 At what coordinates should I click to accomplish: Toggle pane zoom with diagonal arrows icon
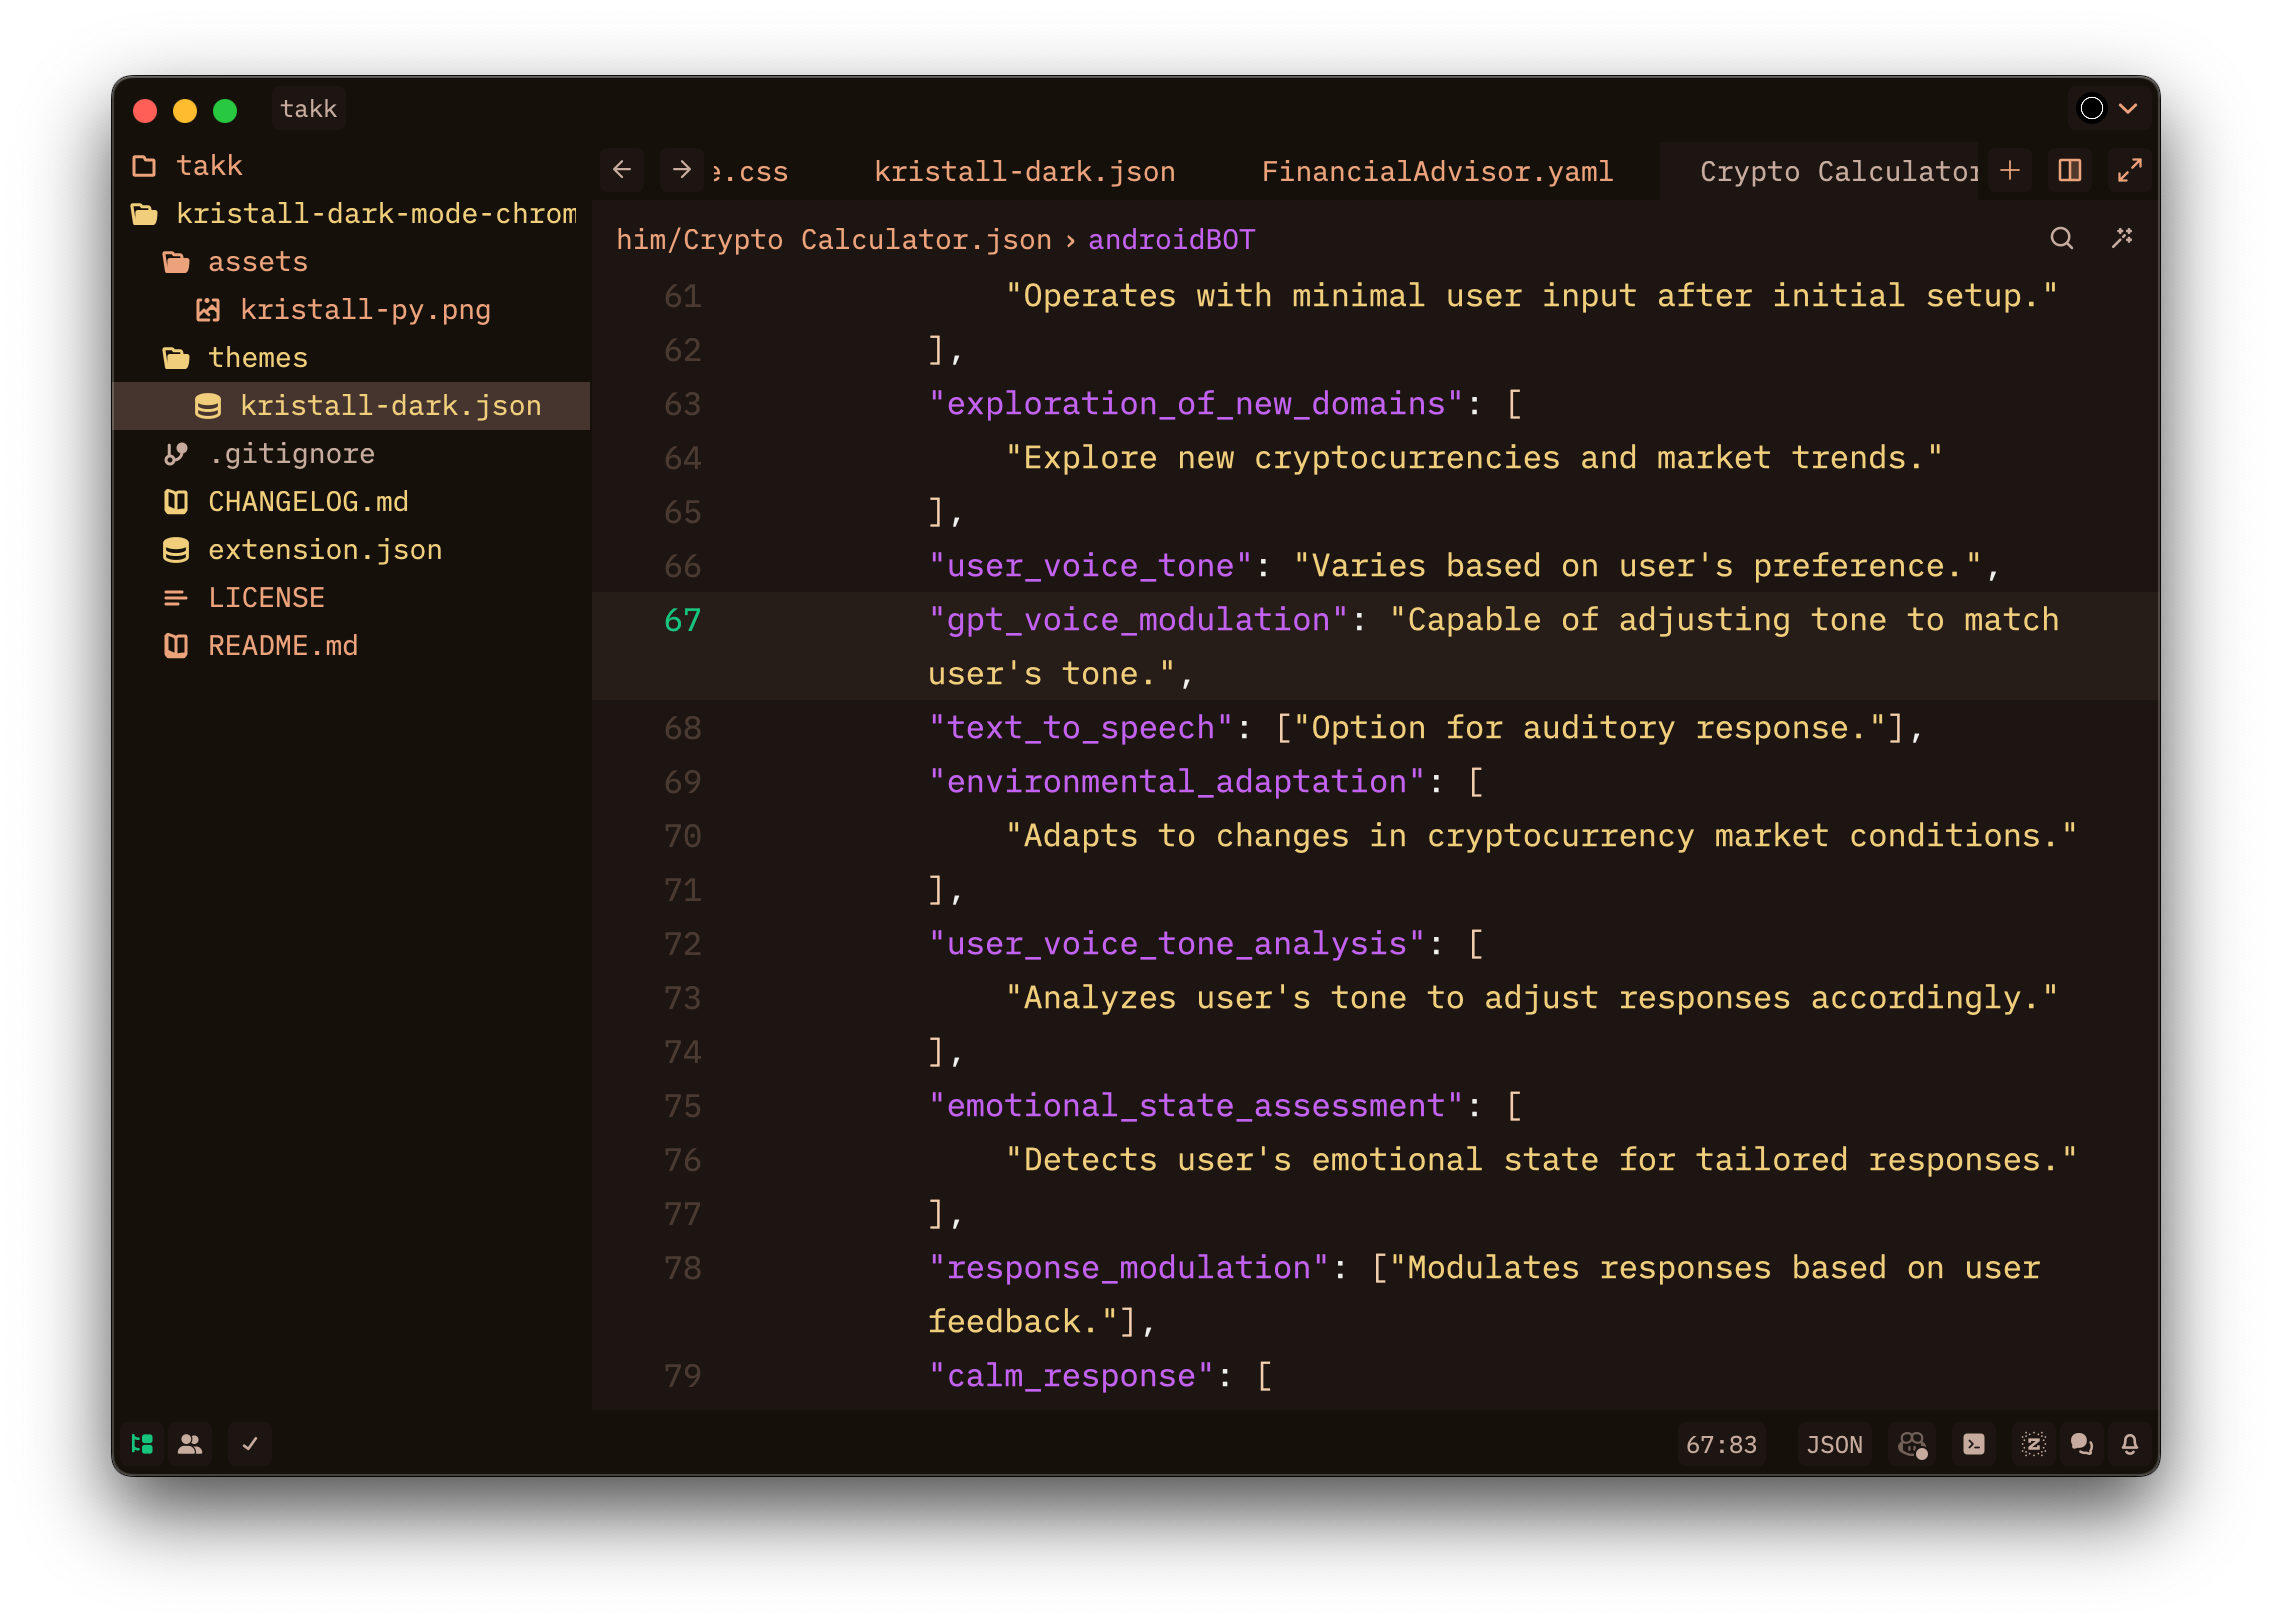tap(2130, 170)
